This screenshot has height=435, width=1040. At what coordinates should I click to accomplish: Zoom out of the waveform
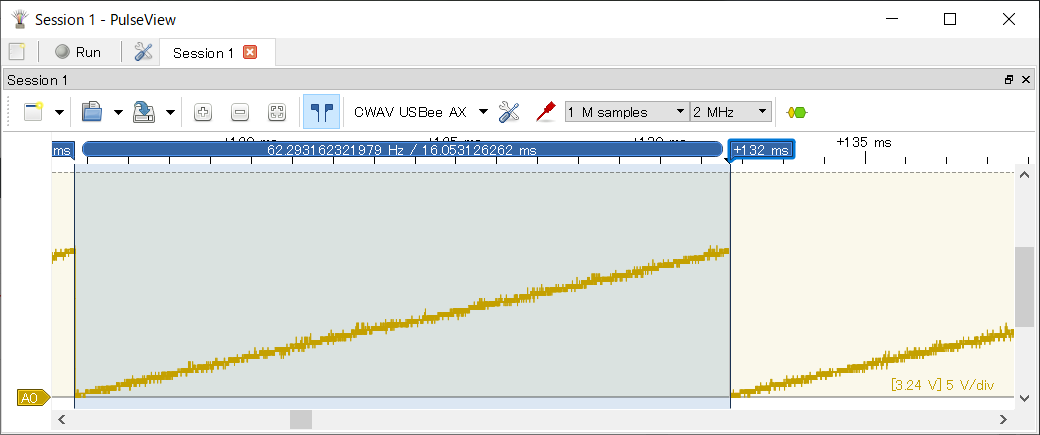[x=240, y=112]
